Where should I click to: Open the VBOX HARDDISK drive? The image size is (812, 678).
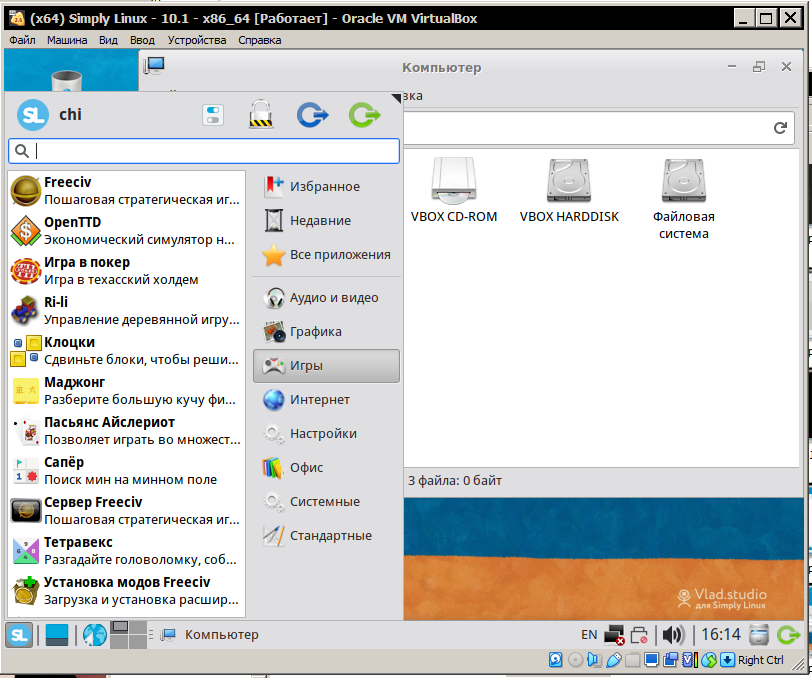click(x=569, y=190)
